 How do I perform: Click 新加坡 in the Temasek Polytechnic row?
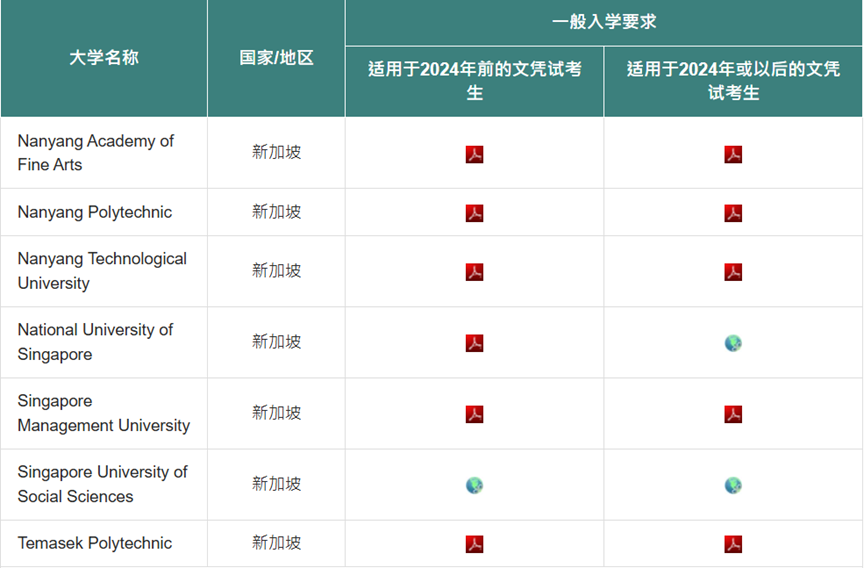tap(277, 543)
